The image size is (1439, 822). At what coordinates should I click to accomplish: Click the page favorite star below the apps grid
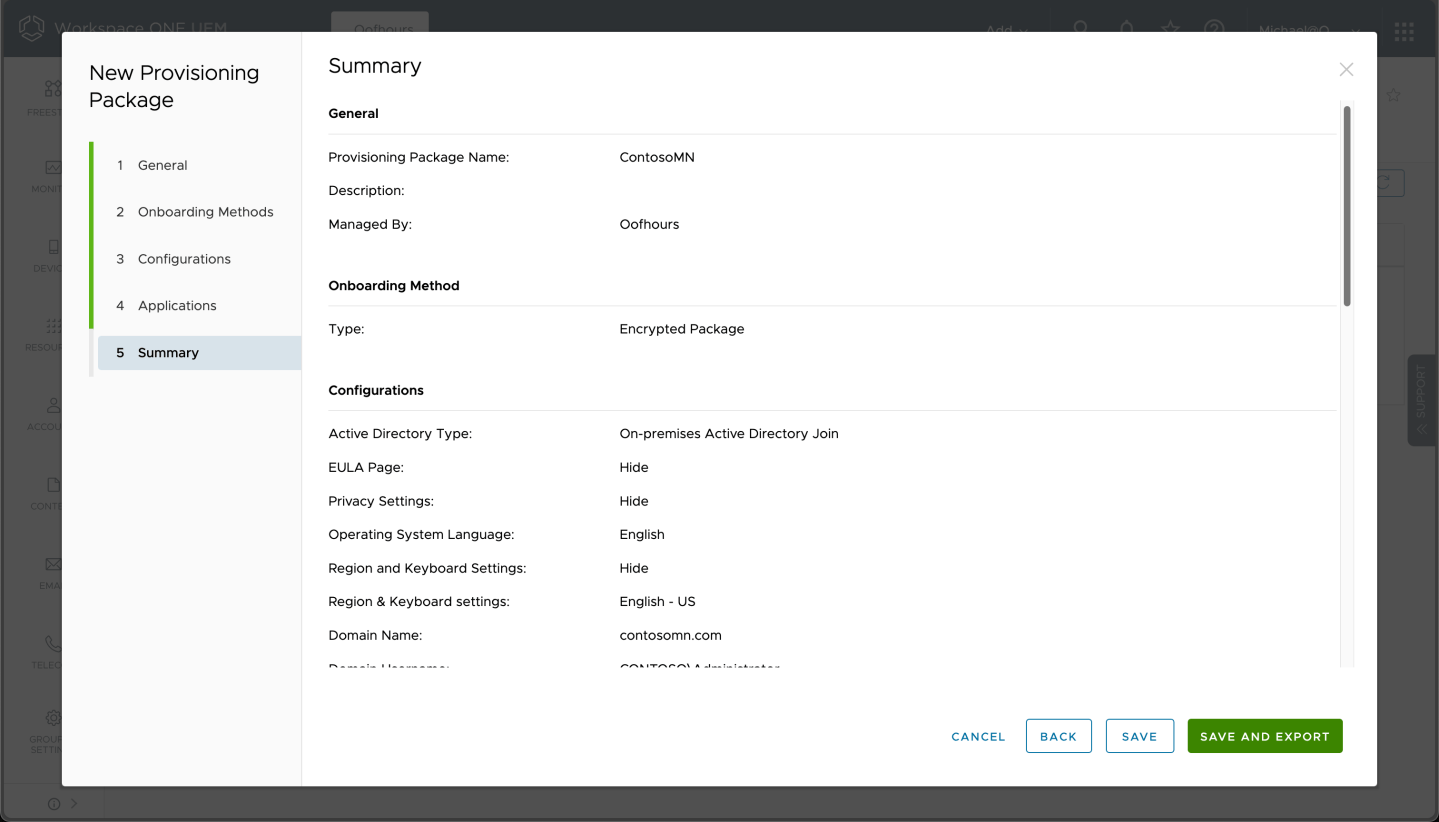point(1393,95)
